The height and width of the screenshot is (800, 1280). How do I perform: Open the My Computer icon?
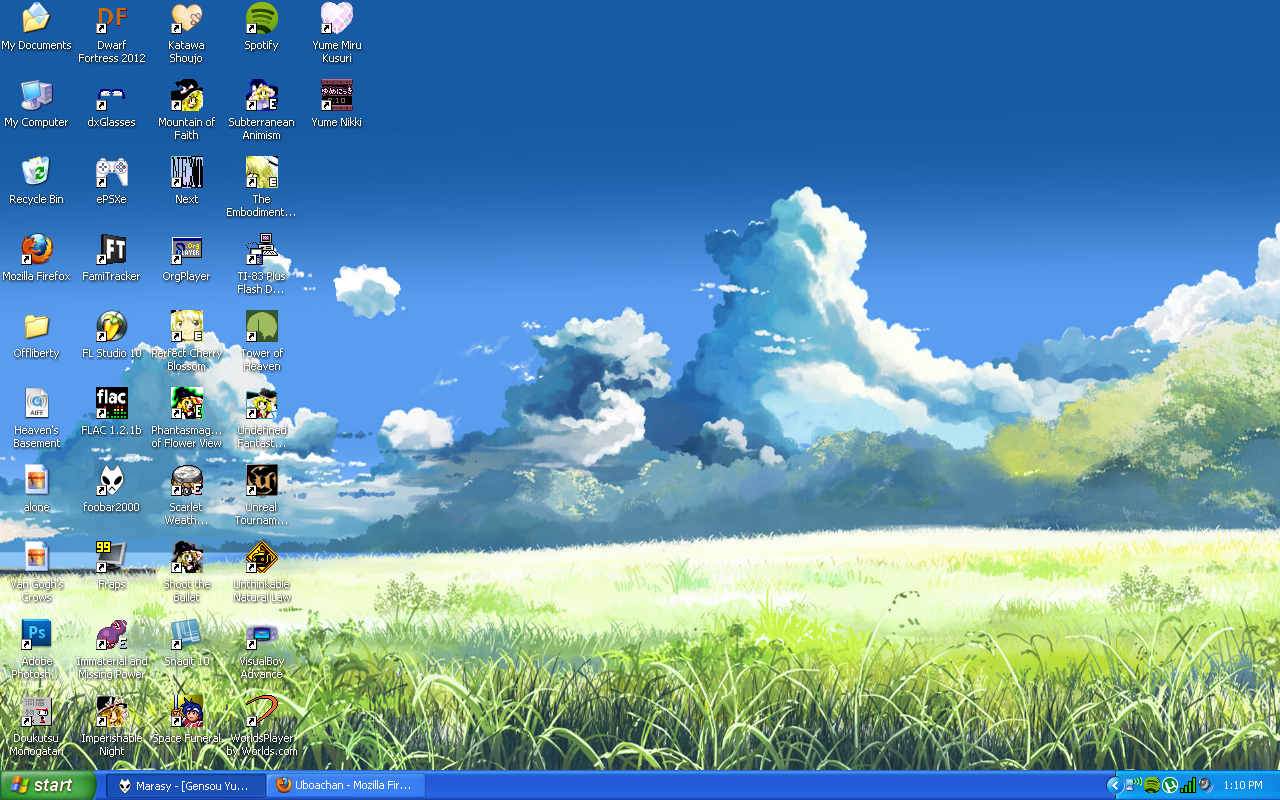click(x=36, y=95)
